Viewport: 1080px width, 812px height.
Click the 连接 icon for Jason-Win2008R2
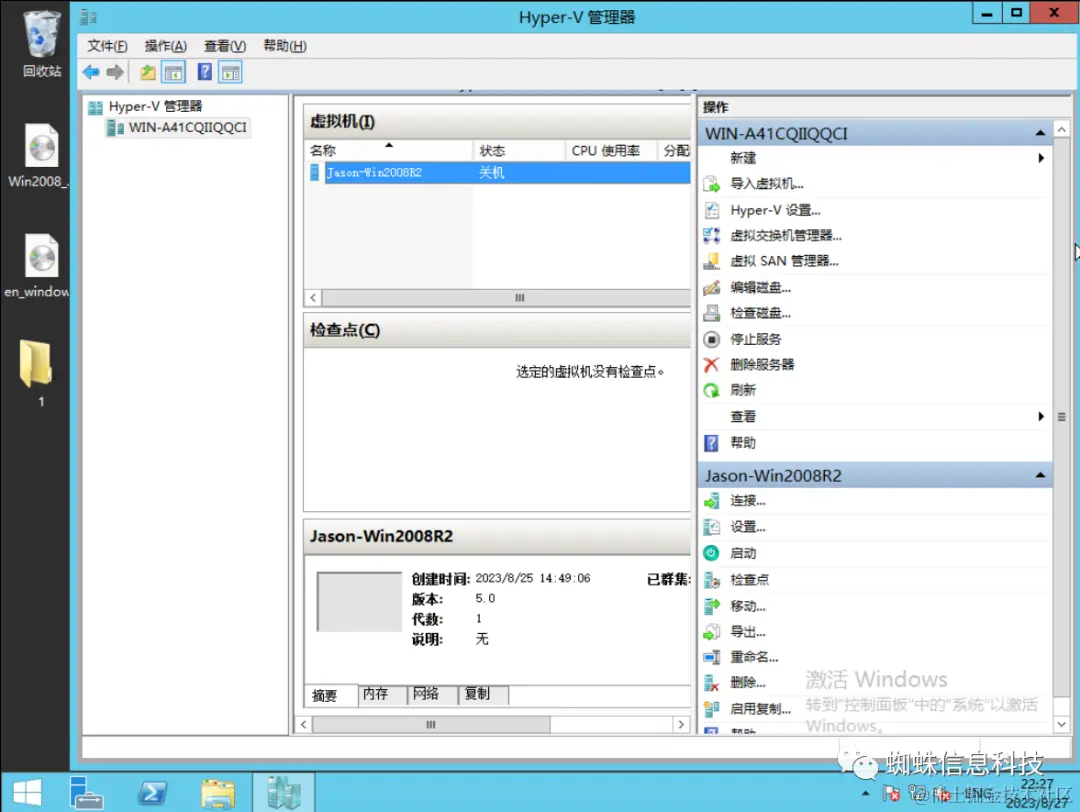(712, 501)
